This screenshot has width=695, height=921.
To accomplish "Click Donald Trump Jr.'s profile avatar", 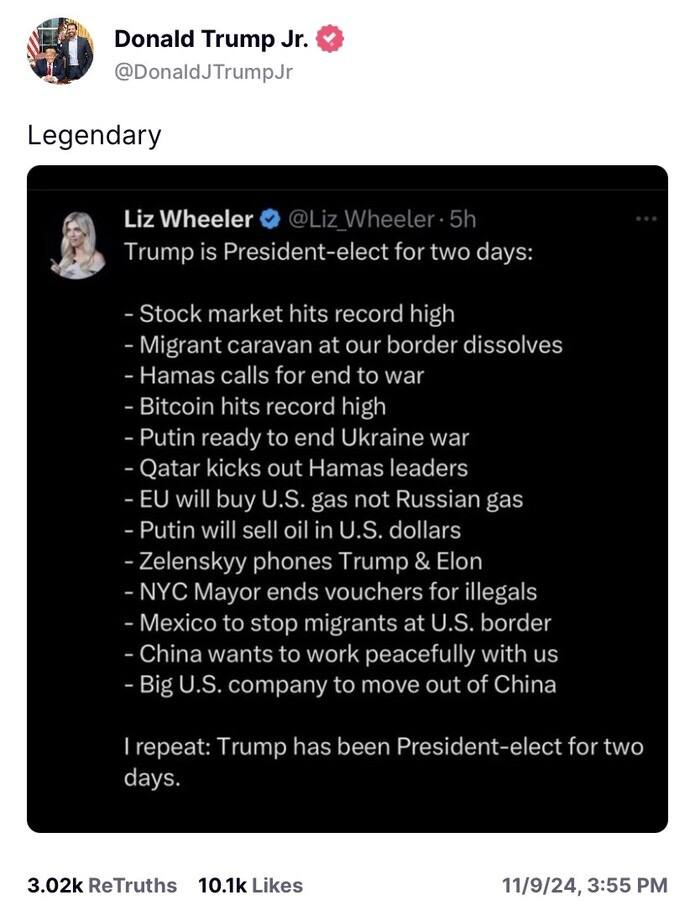I will click(60, 52).
